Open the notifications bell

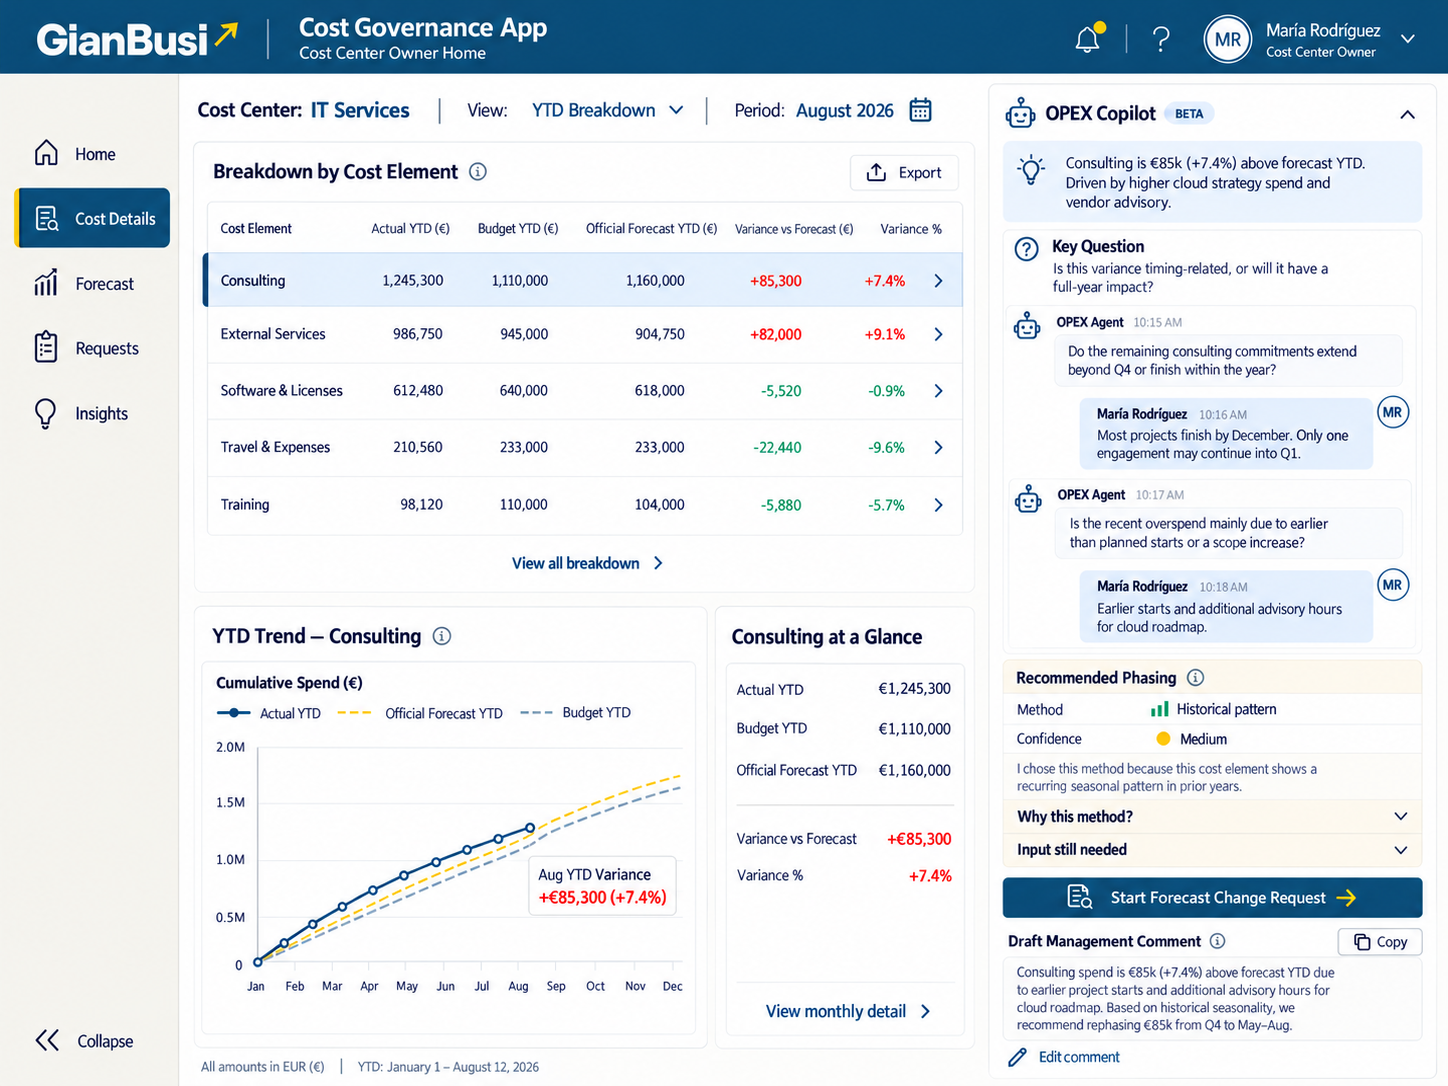(1088, 38)
